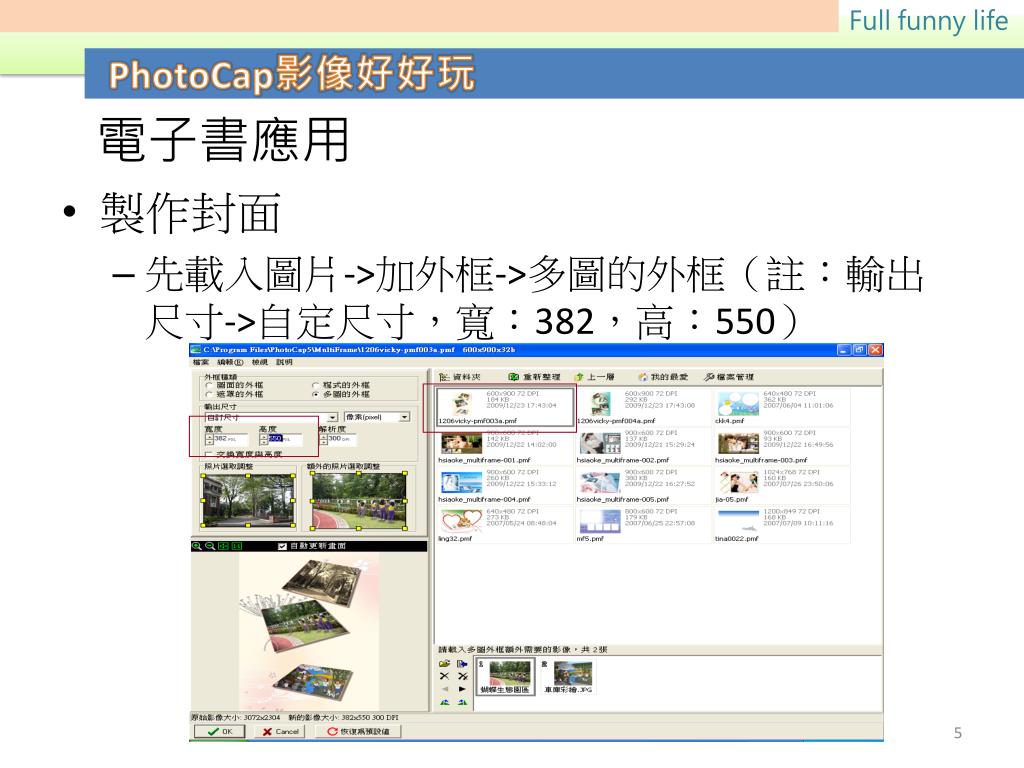Viewport: 1024px width, 768px height.
Task: Click the OK button
Action: tap(218, 731)
